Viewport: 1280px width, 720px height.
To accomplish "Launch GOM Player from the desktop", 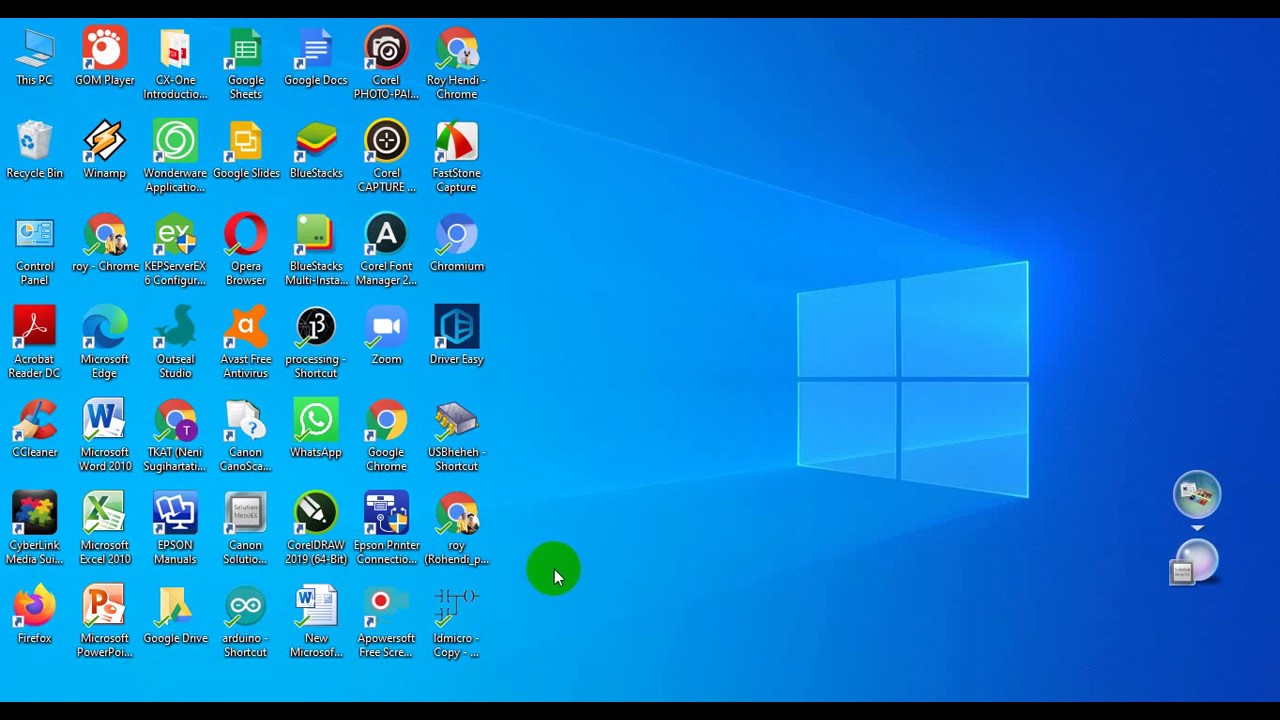I will point(105,58).
